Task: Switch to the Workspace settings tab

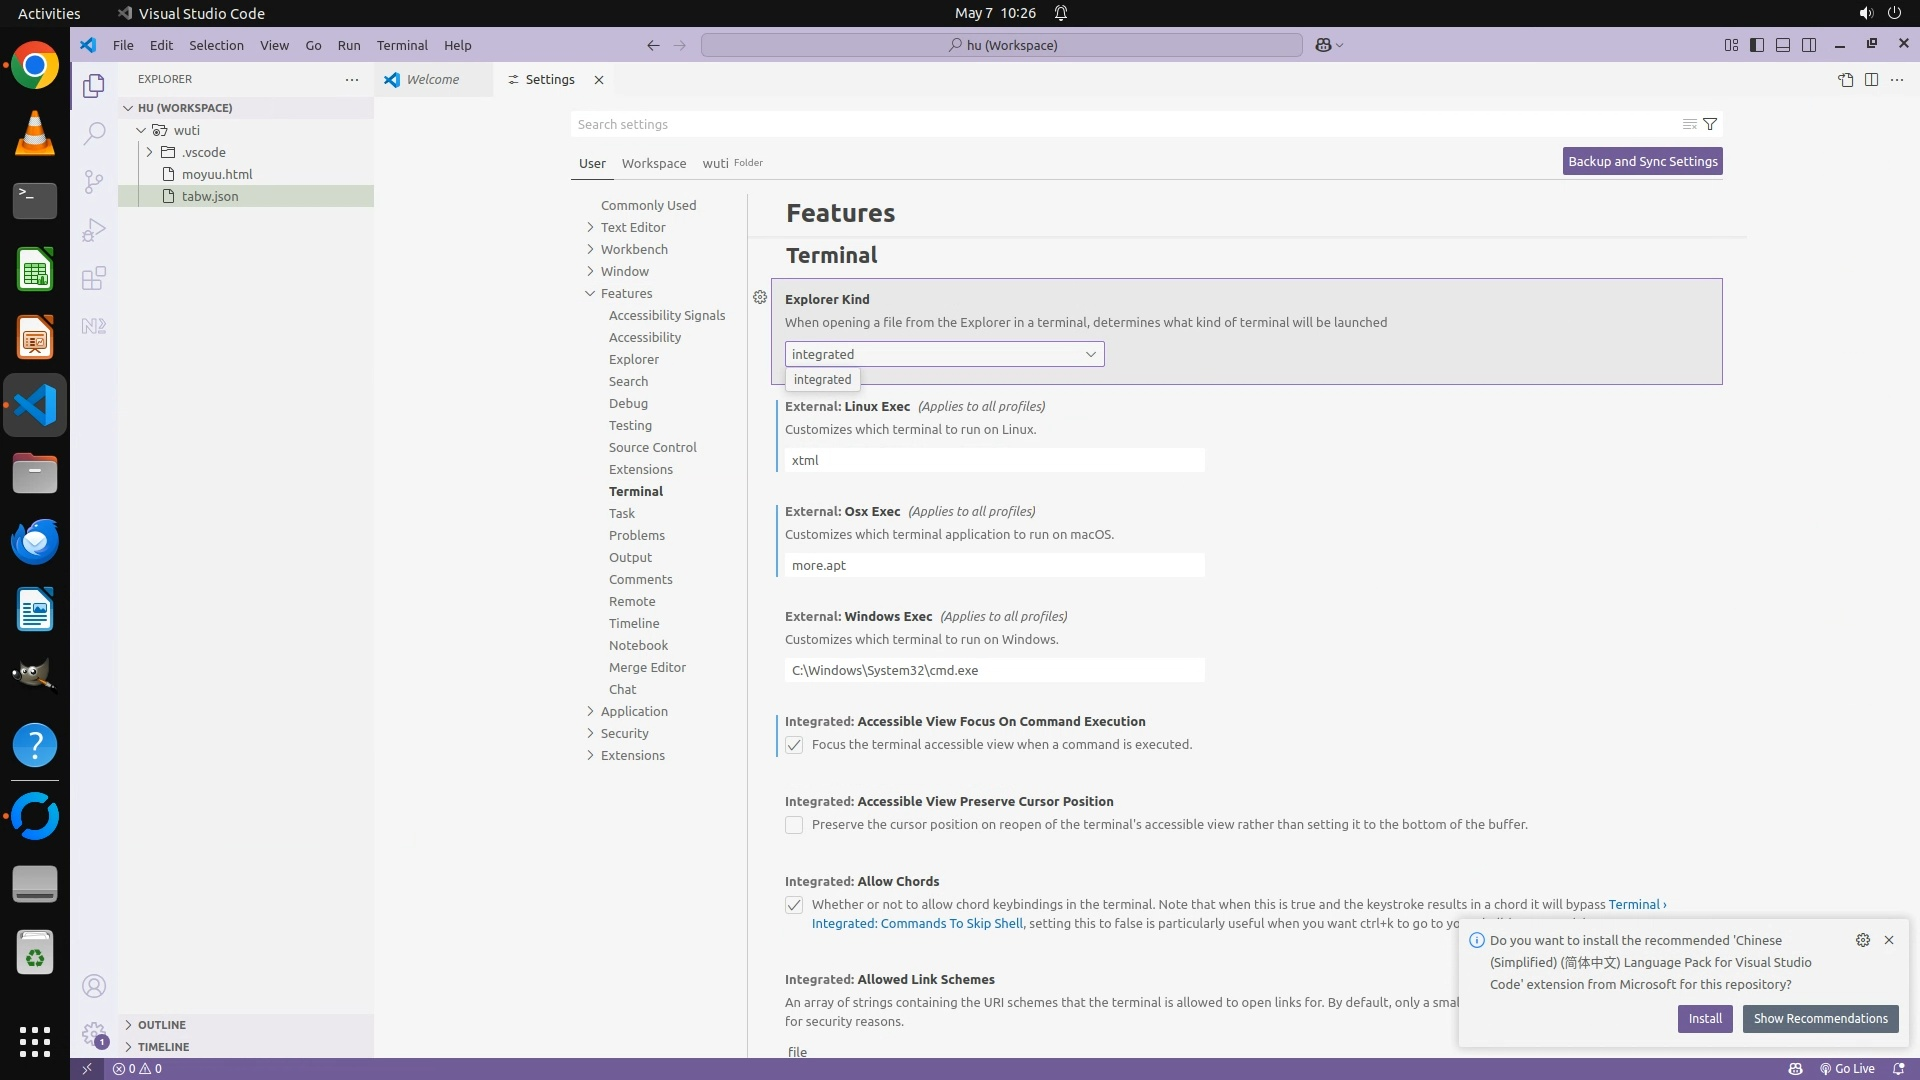Action: pyautogui.click(x=653, y=163)
